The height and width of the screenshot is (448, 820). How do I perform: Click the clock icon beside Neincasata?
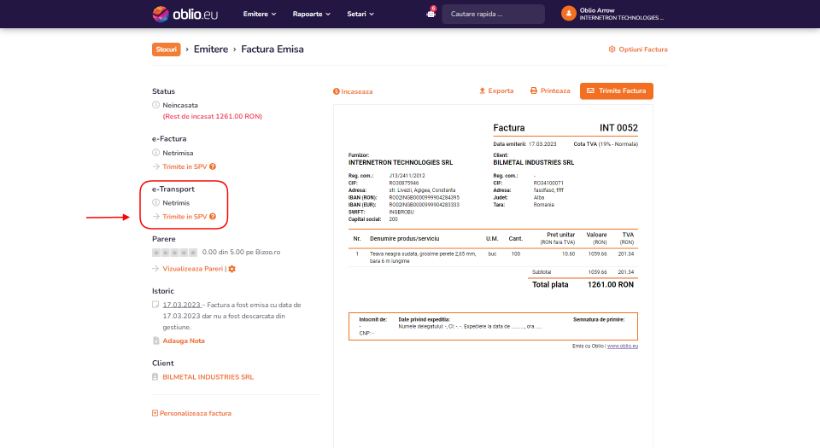coord(156,105)
